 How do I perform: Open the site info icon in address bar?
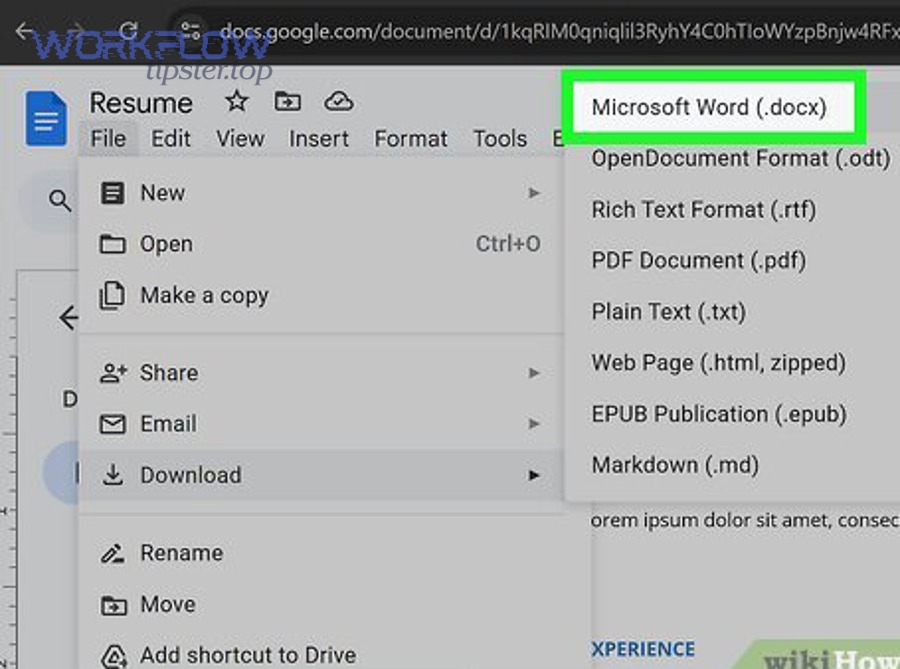pos(190,30)
